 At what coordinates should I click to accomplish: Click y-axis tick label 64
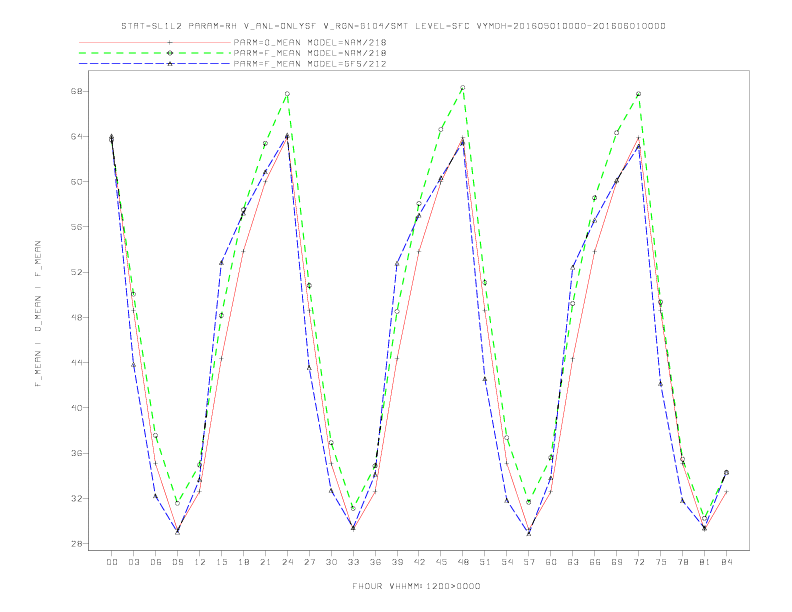(x=78, y=136)
